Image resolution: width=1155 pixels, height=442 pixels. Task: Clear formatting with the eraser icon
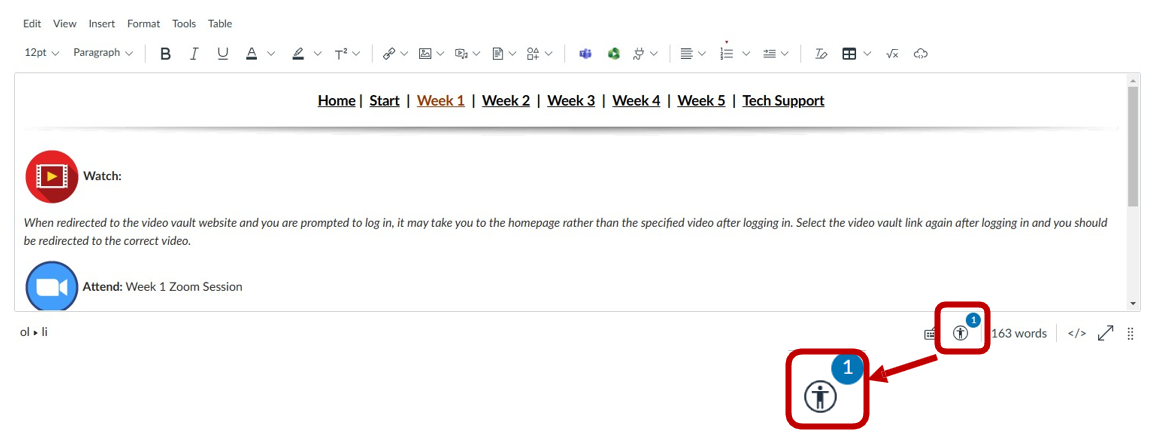(x=821, y=54)
